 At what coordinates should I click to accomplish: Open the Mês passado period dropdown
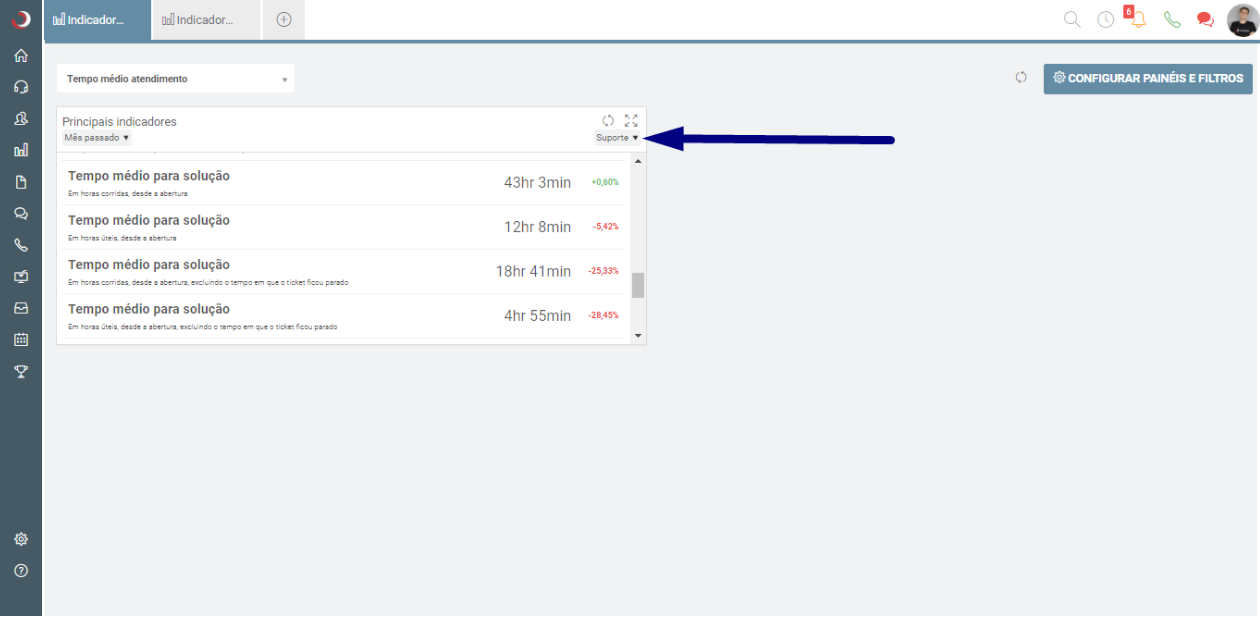pyautogui.click(x=97, y=138)
